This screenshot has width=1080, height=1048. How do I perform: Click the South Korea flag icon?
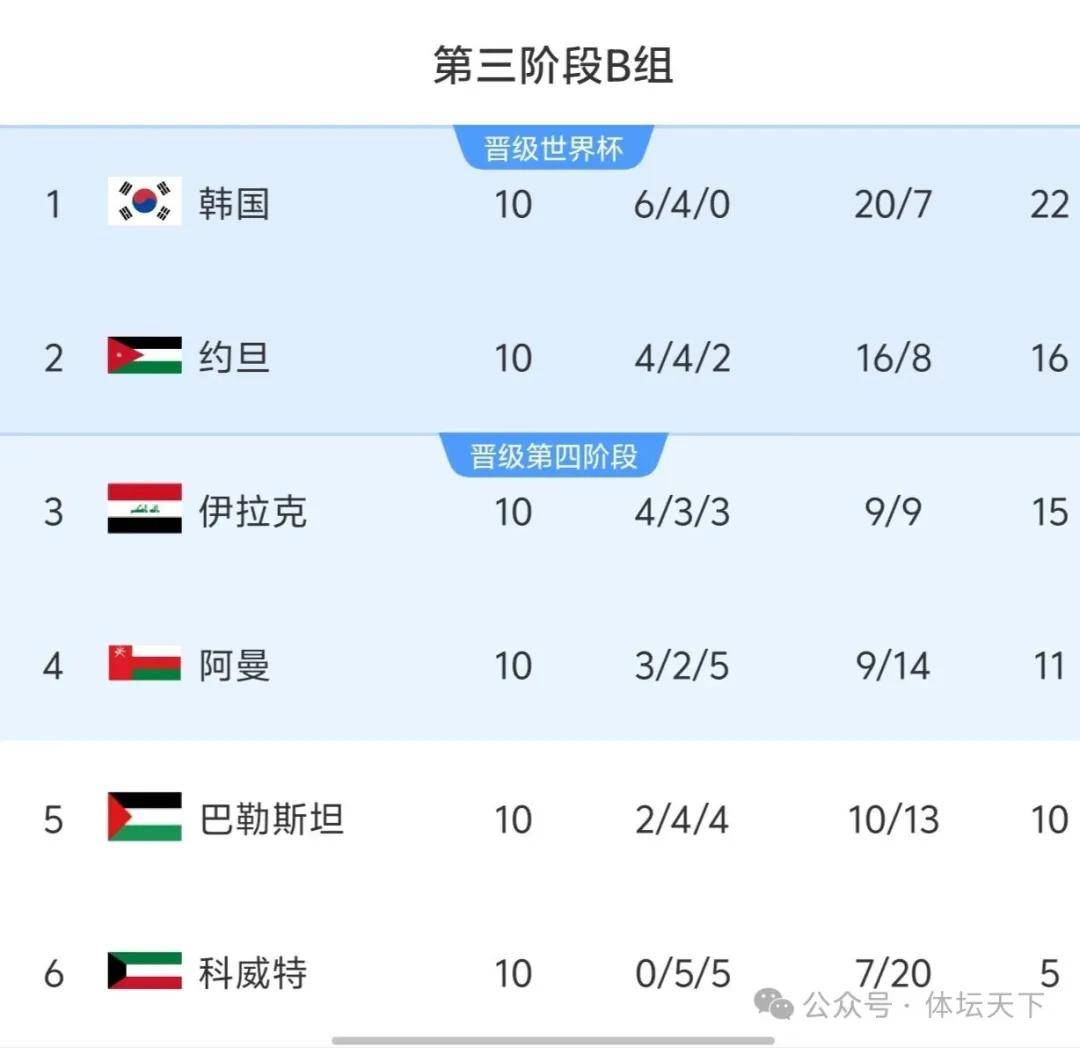pos(145,203)
